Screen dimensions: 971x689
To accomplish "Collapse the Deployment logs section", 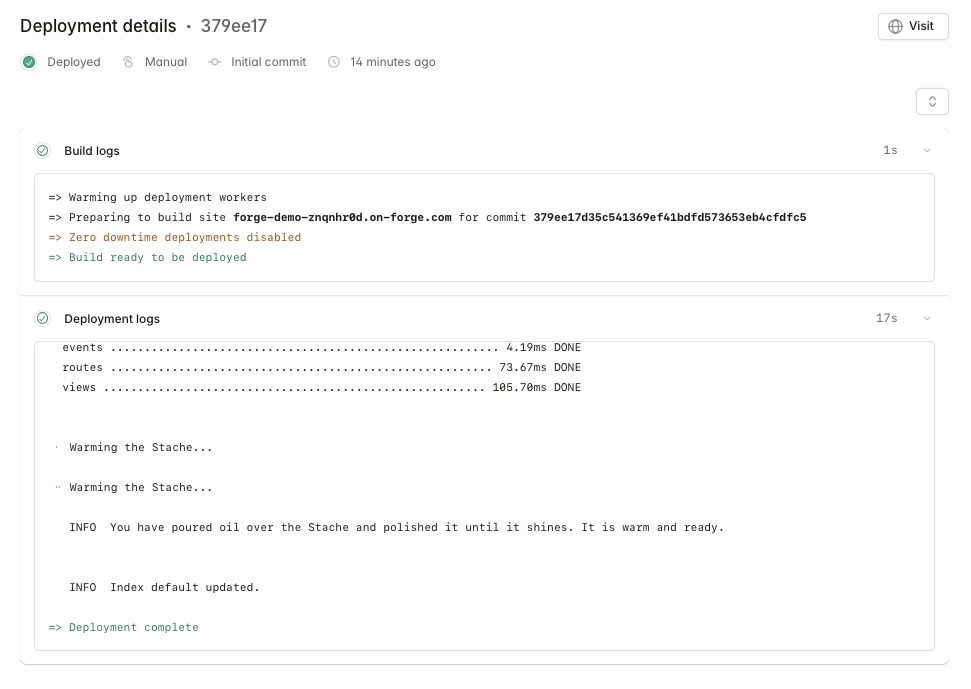I will [926, 318].
